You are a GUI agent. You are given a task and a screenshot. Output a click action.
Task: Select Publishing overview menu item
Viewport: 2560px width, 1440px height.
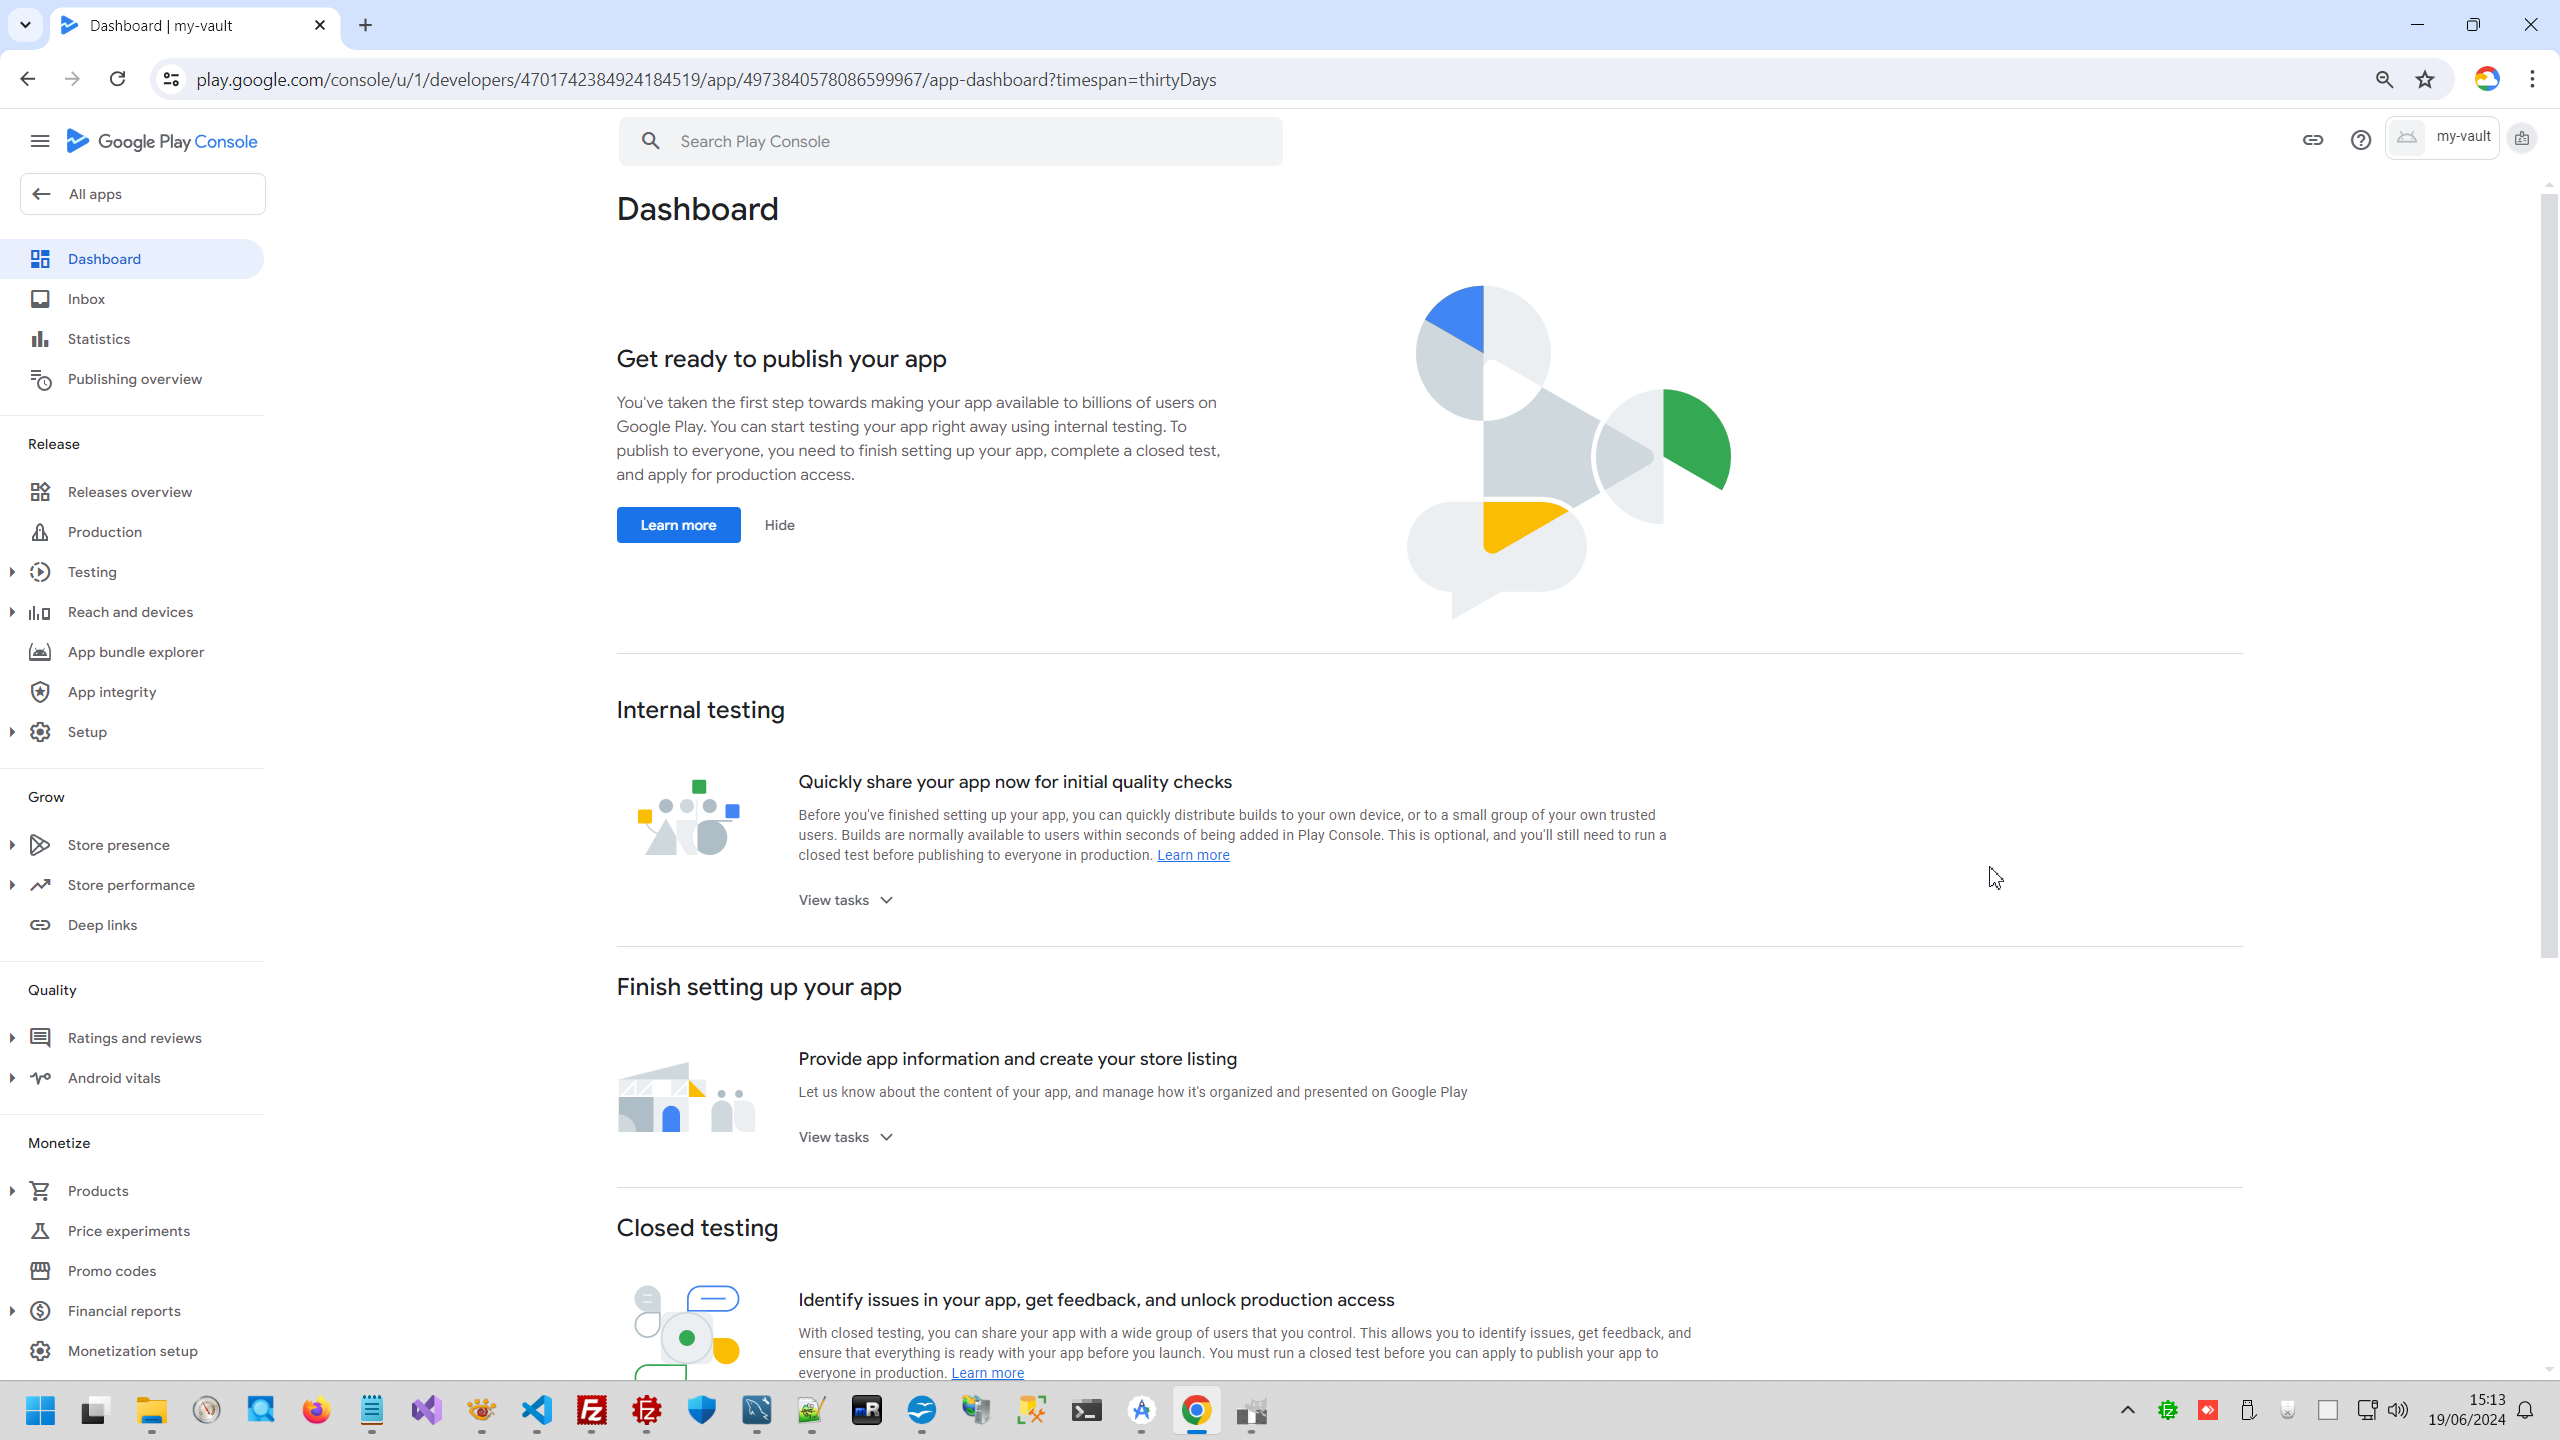134,379
